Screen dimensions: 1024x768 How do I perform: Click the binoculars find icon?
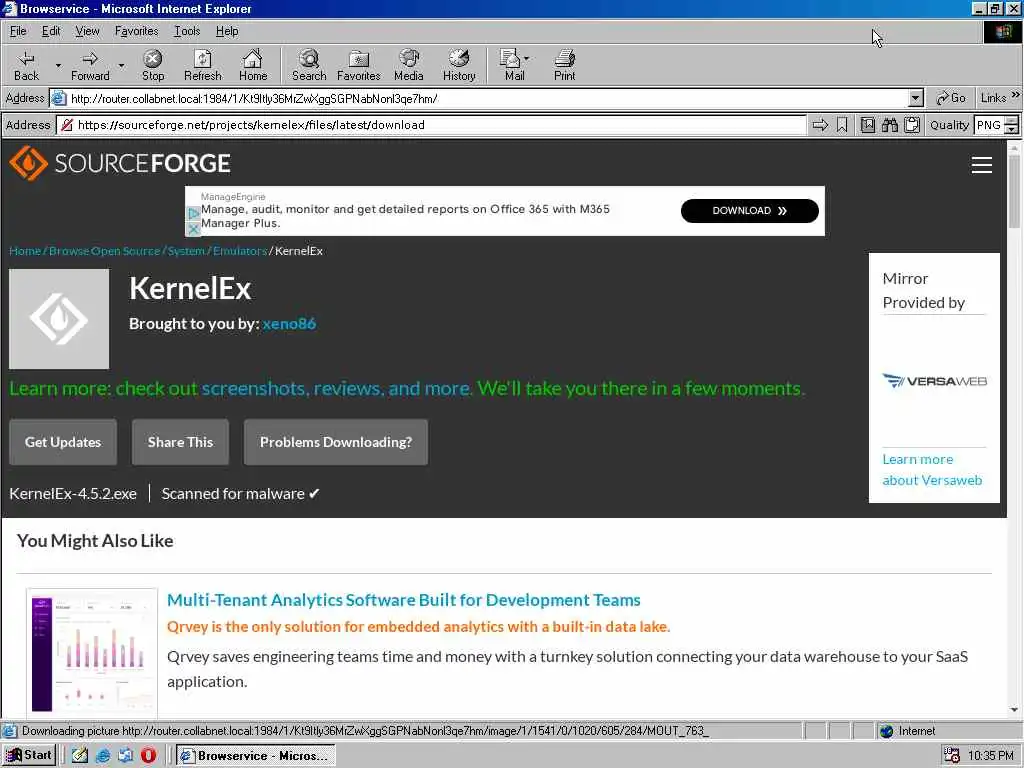(890, 125)
